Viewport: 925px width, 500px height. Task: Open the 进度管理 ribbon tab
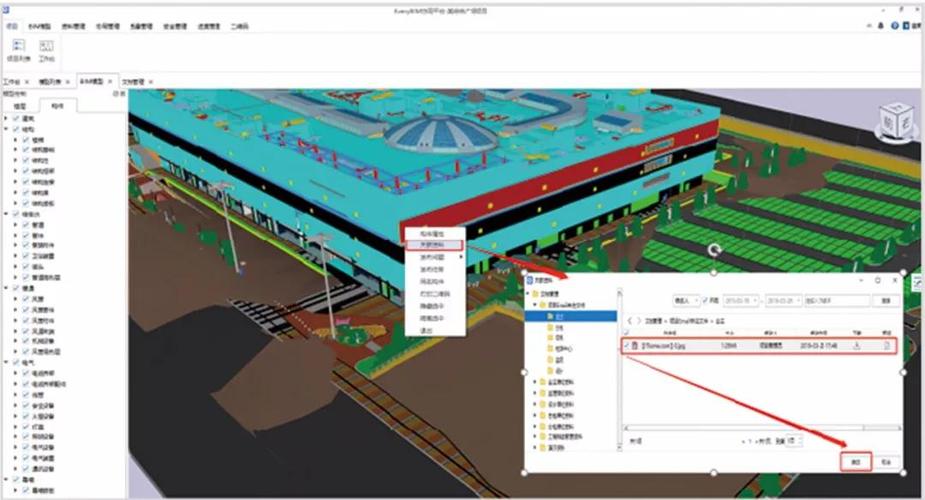tap(209, 26)
